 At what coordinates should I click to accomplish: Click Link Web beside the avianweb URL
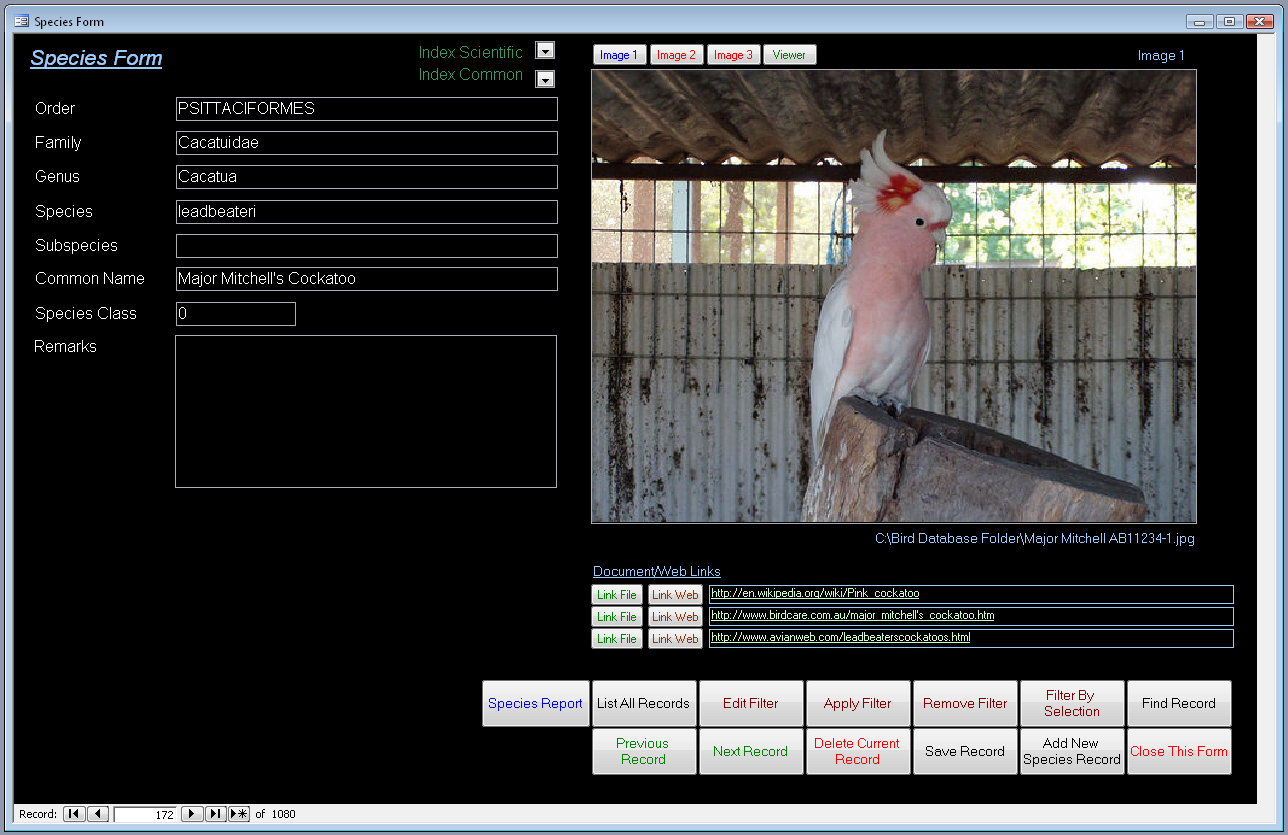pyautogui.click(x=675, y=638)
